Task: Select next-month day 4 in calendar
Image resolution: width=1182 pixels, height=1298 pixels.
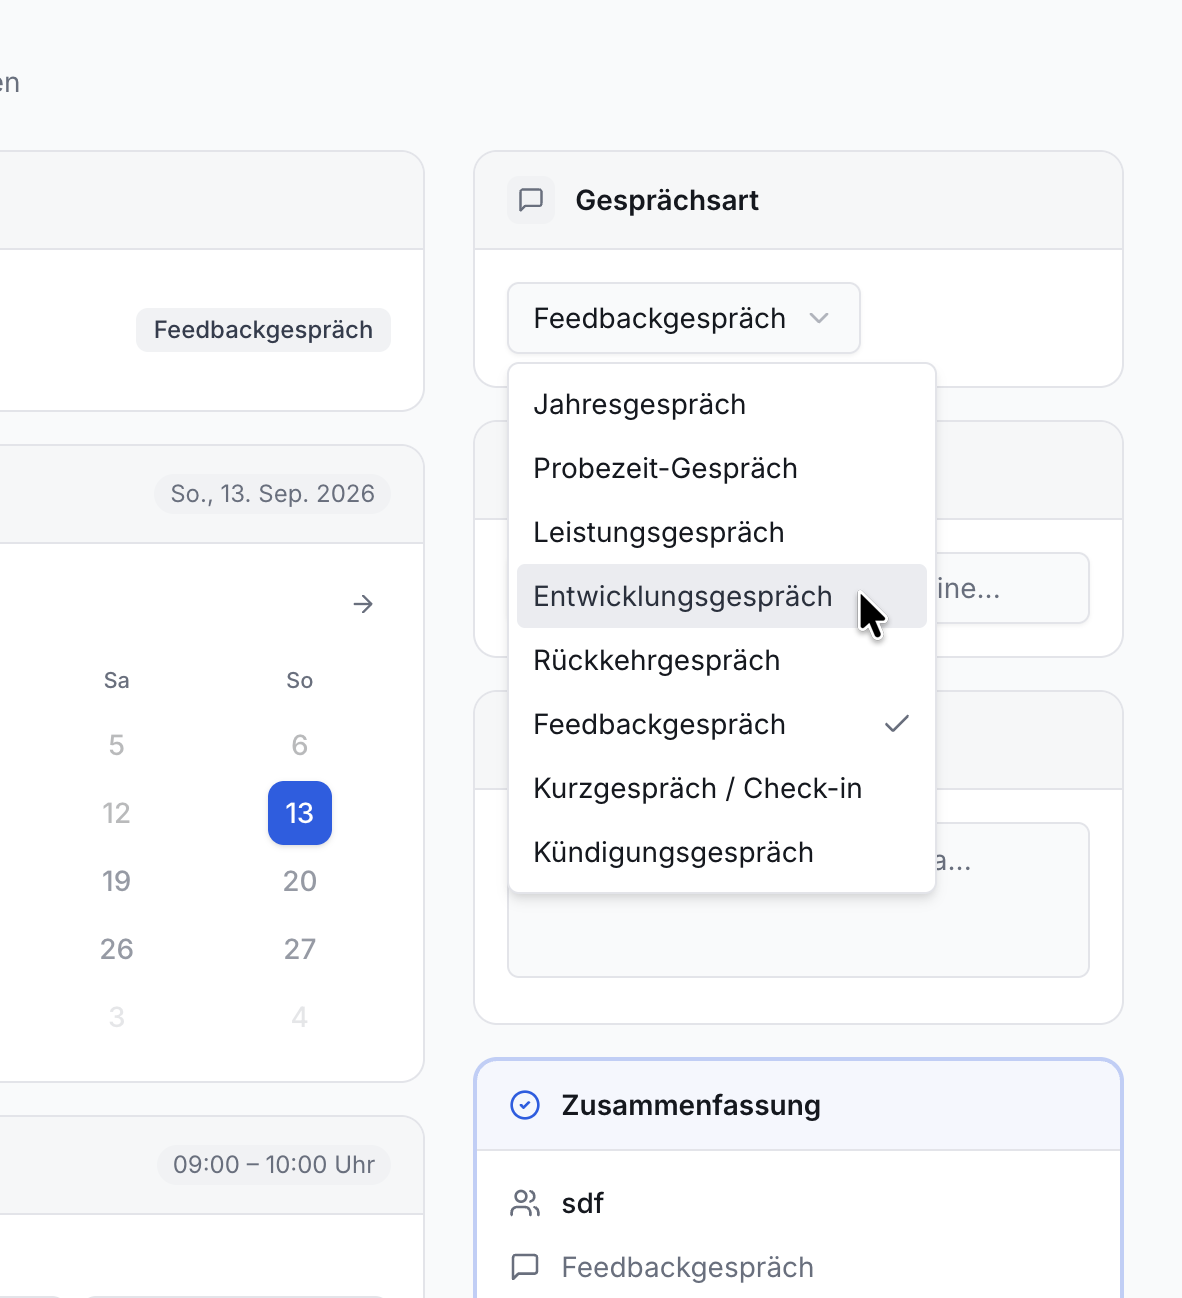Action: [x=300, y=1017]
